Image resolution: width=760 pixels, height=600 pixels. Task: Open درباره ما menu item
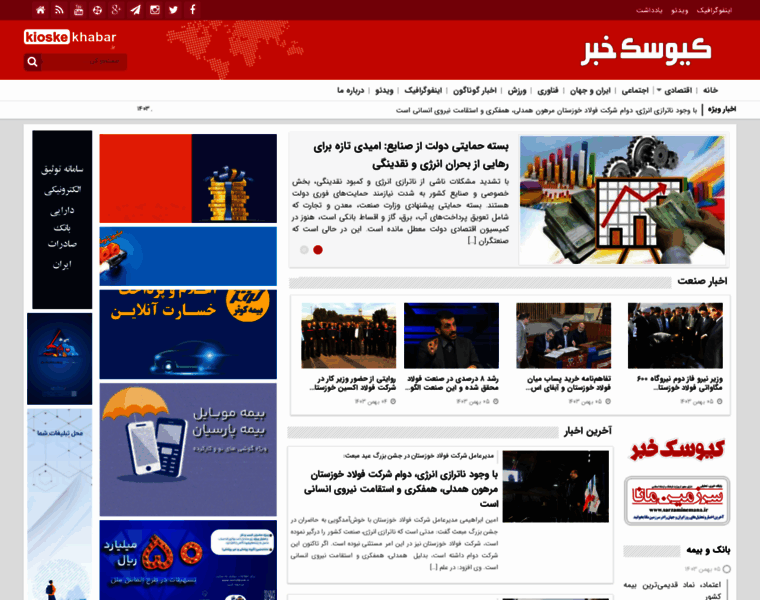coord(350,91)
